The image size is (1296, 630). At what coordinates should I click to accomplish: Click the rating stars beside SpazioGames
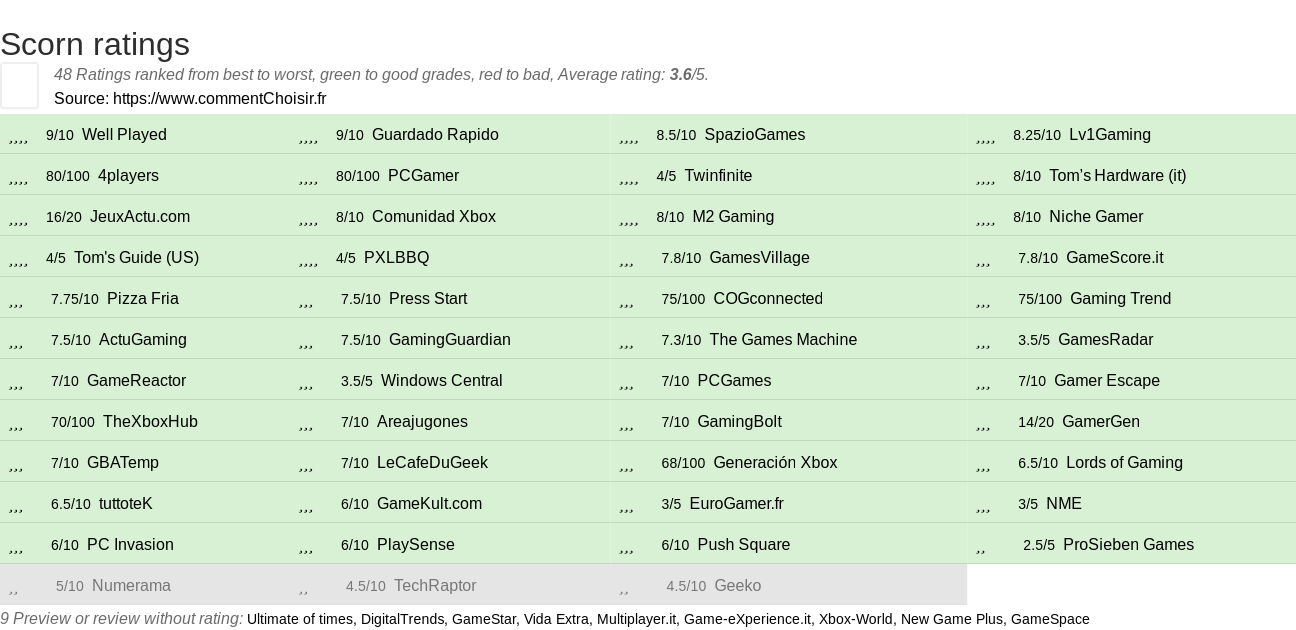[x=629, y=135]
